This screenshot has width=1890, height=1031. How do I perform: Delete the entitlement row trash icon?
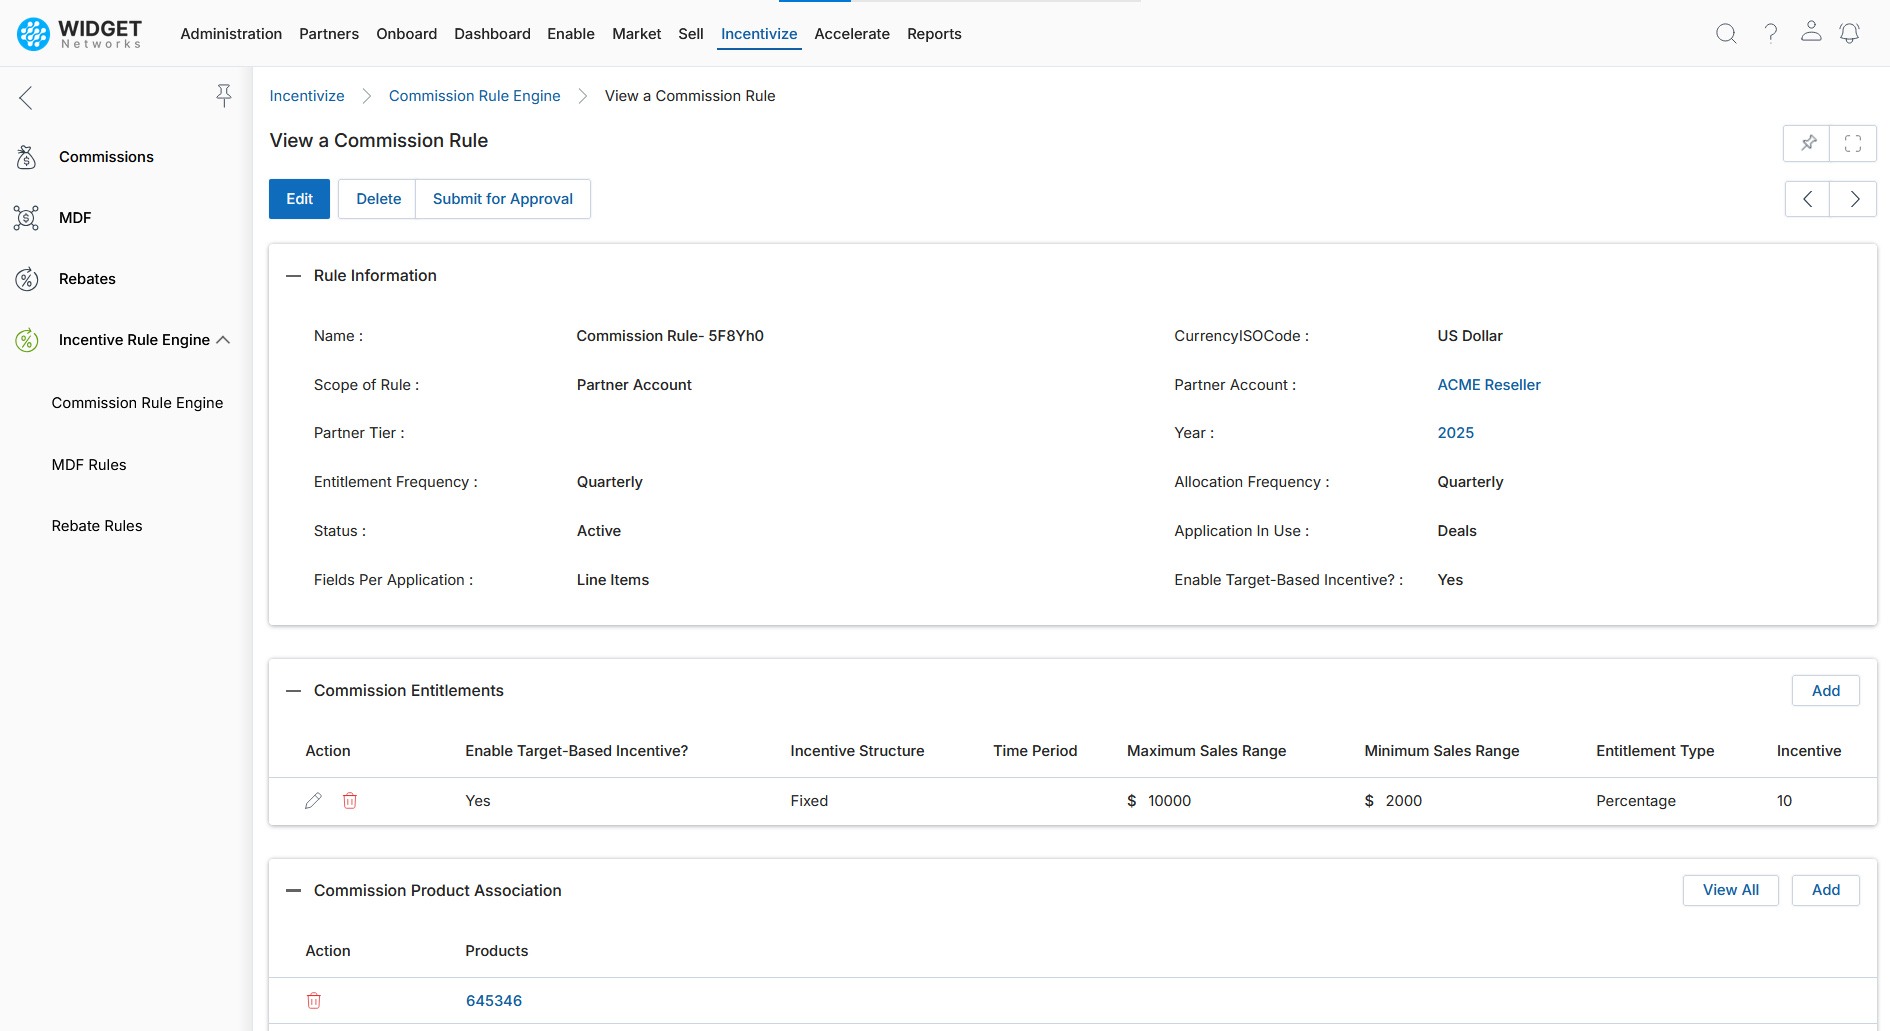(x=350, y=801)
